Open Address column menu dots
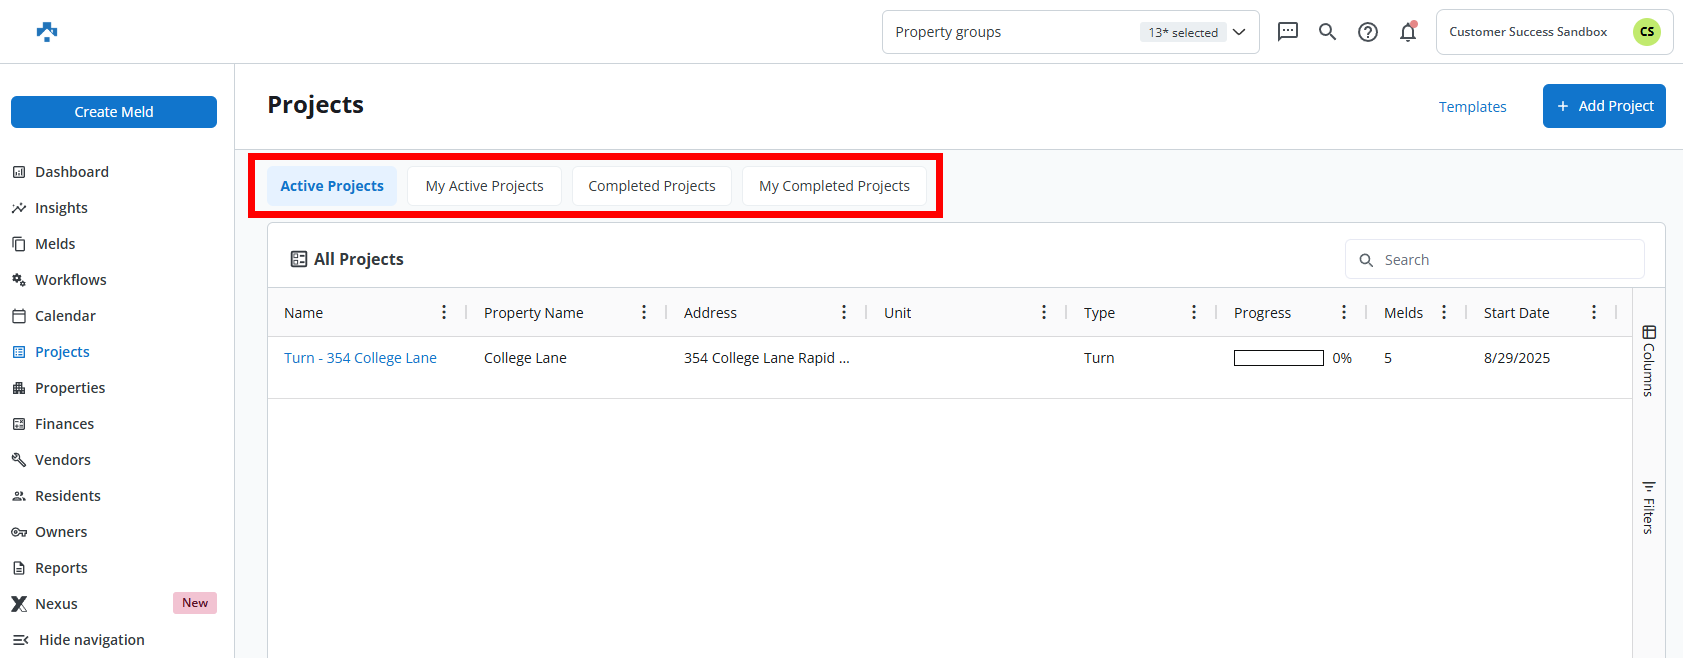Viewport: 1683px width, 658px height. 844,313
